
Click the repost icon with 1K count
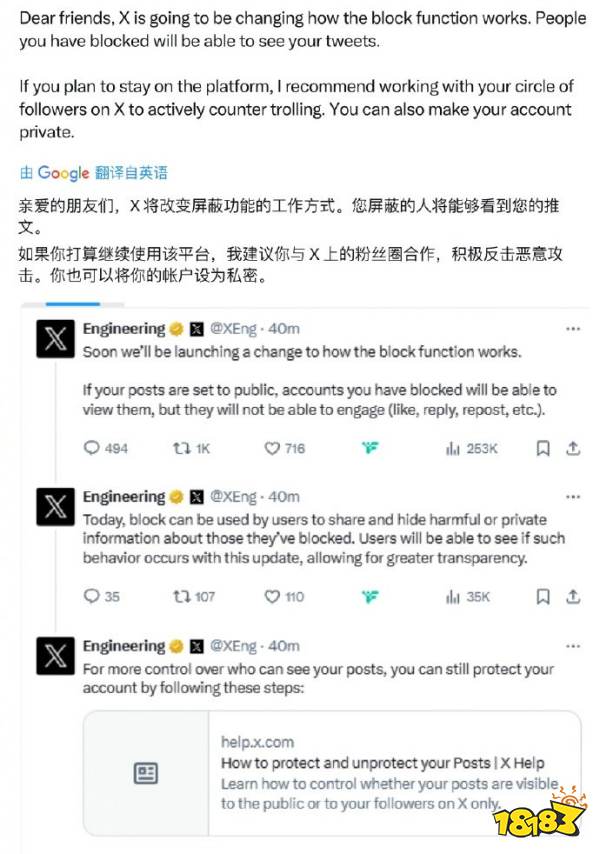[181, 448]
